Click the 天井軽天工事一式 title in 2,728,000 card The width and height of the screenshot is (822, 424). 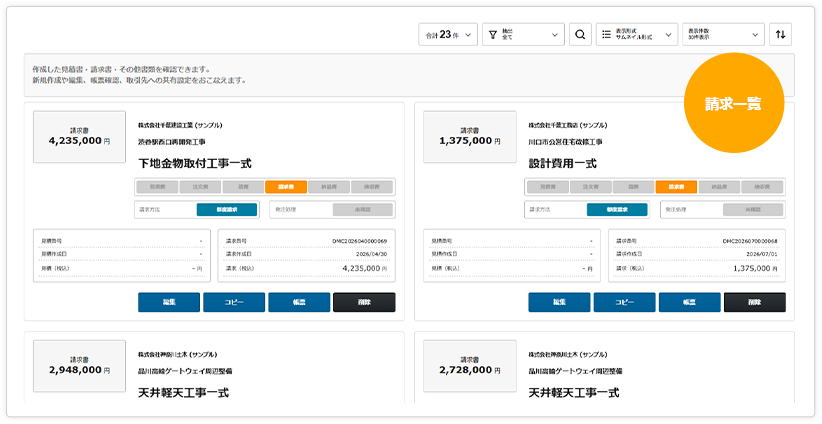[x=574, y=393]
